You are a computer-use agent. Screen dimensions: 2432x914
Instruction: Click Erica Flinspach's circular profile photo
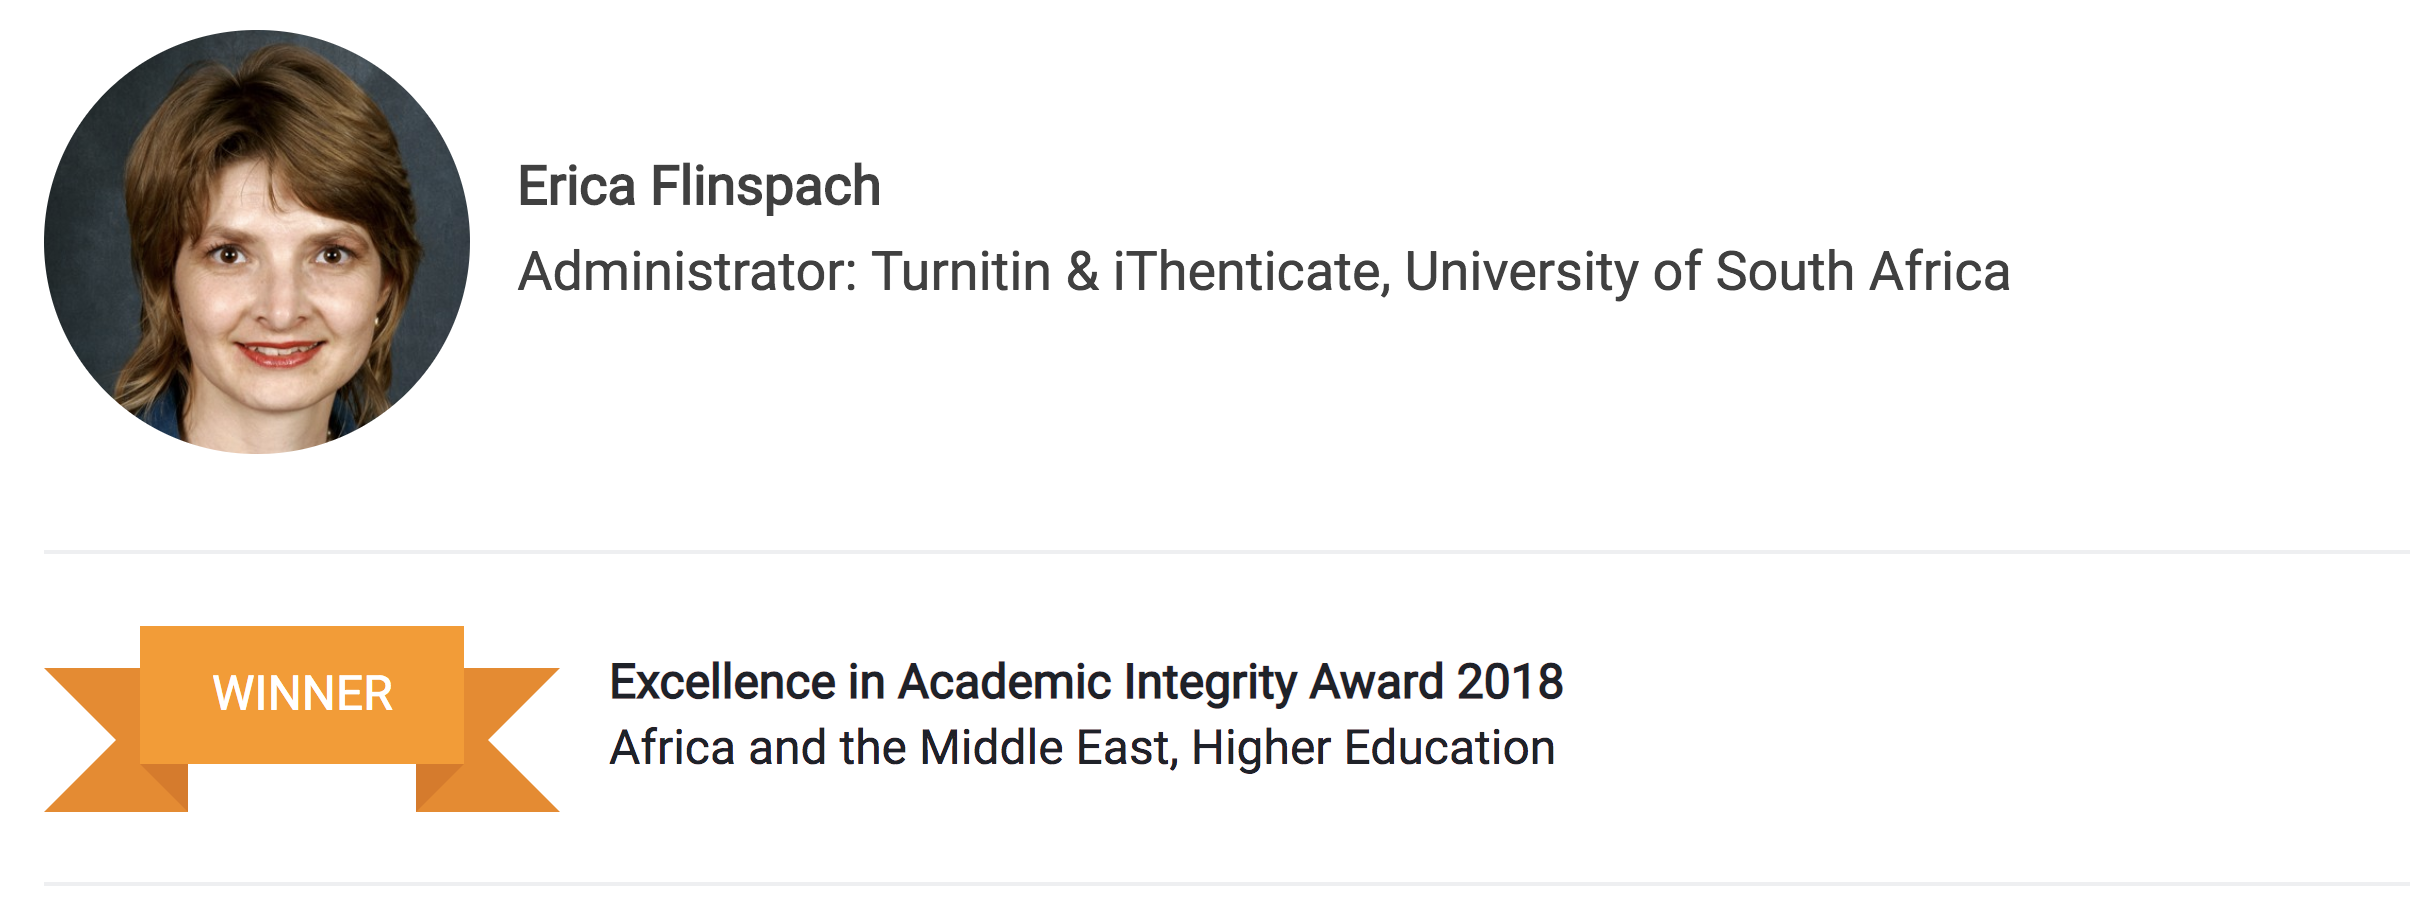(257, 242)
